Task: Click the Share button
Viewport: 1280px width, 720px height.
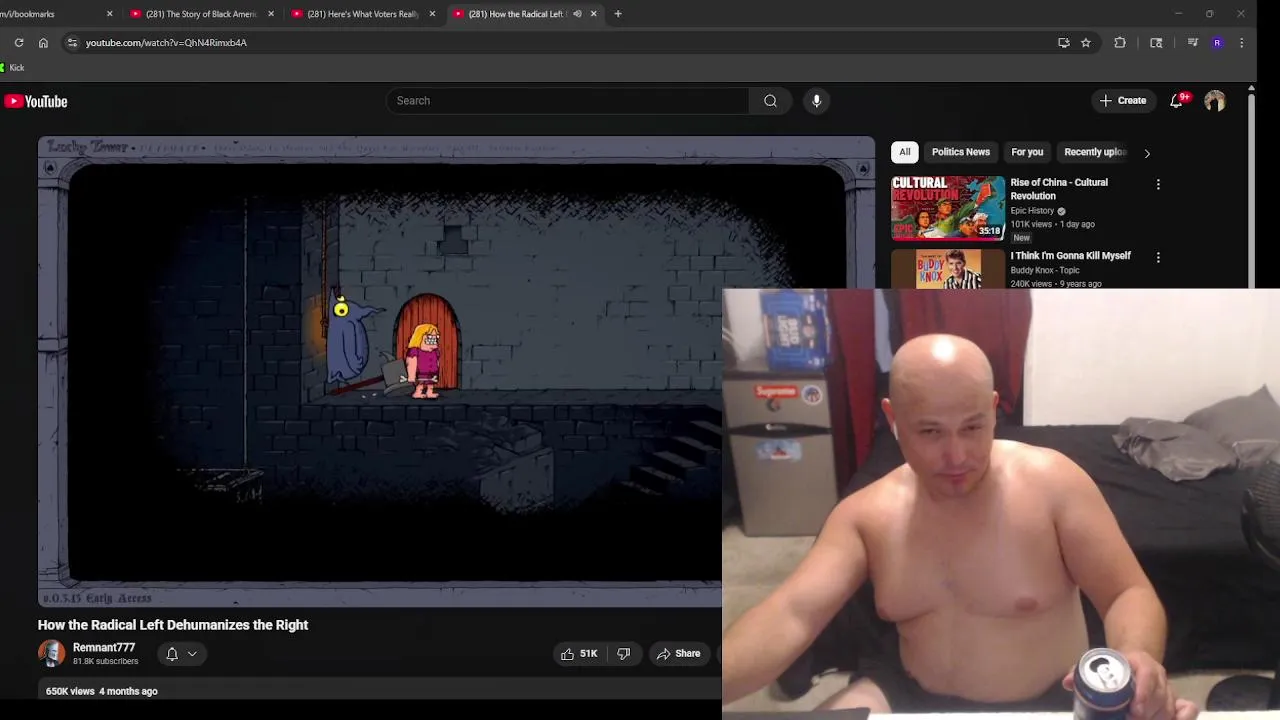Action: point(678,654)
